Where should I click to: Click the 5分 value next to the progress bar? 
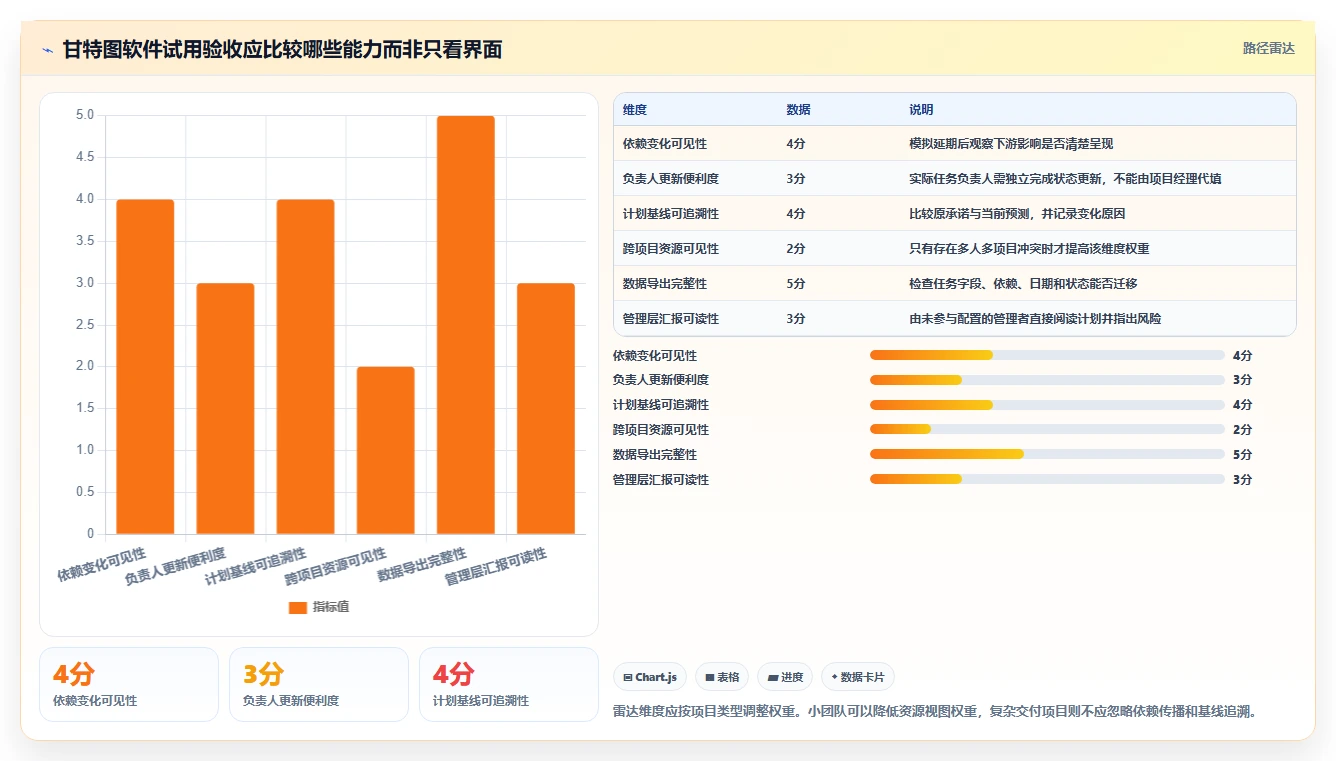pos(1242,454)
